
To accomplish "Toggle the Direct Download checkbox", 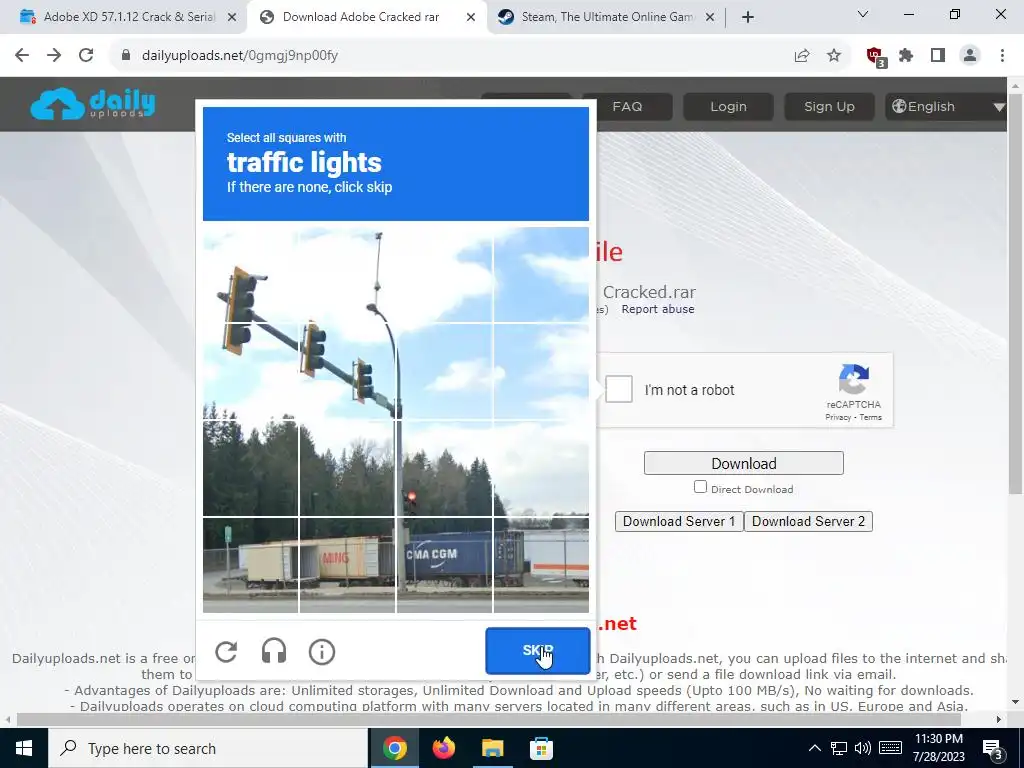I will [700, 487].
